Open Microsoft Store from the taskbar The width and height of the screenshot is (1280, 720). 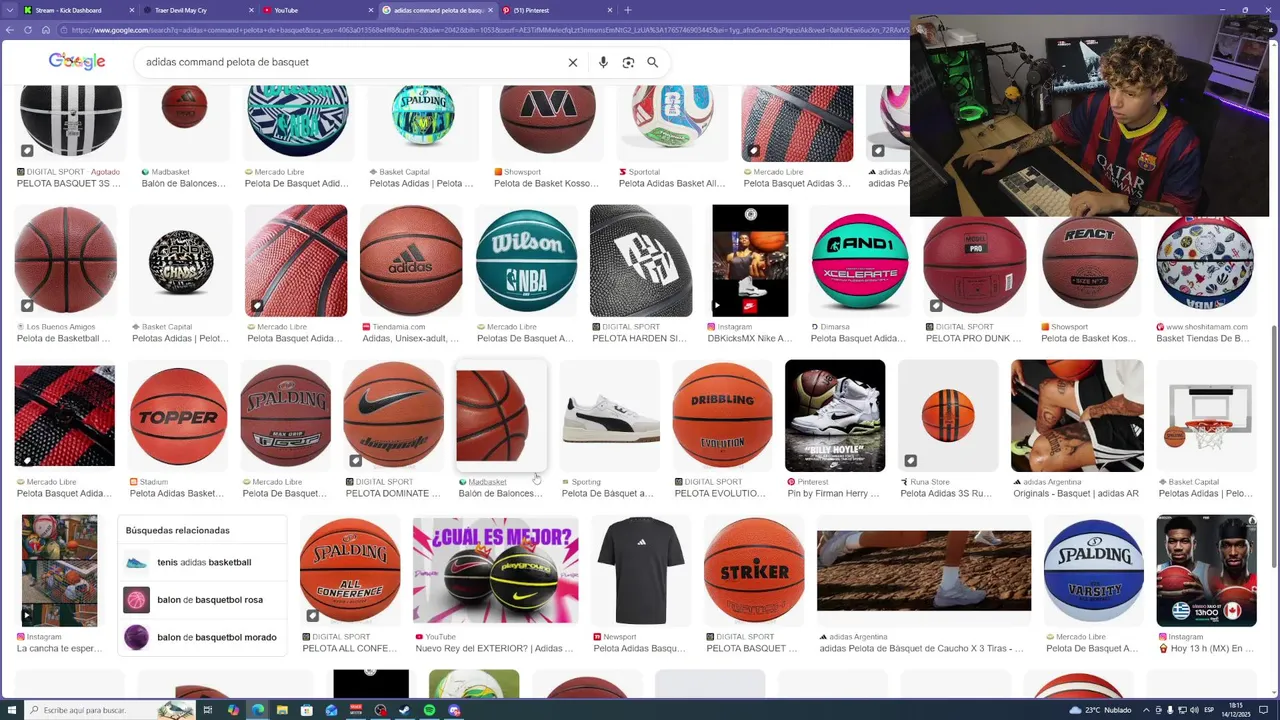coord(307,710)
